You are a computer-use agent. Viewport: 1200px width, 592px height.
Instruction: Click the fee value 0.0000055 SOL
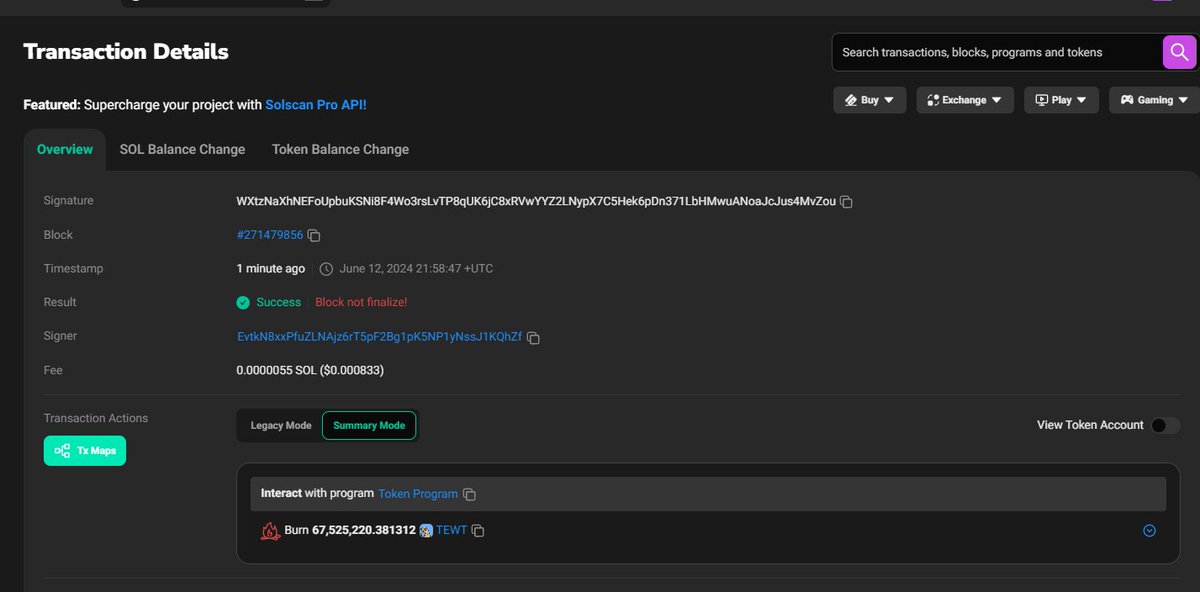coord(310,370)
